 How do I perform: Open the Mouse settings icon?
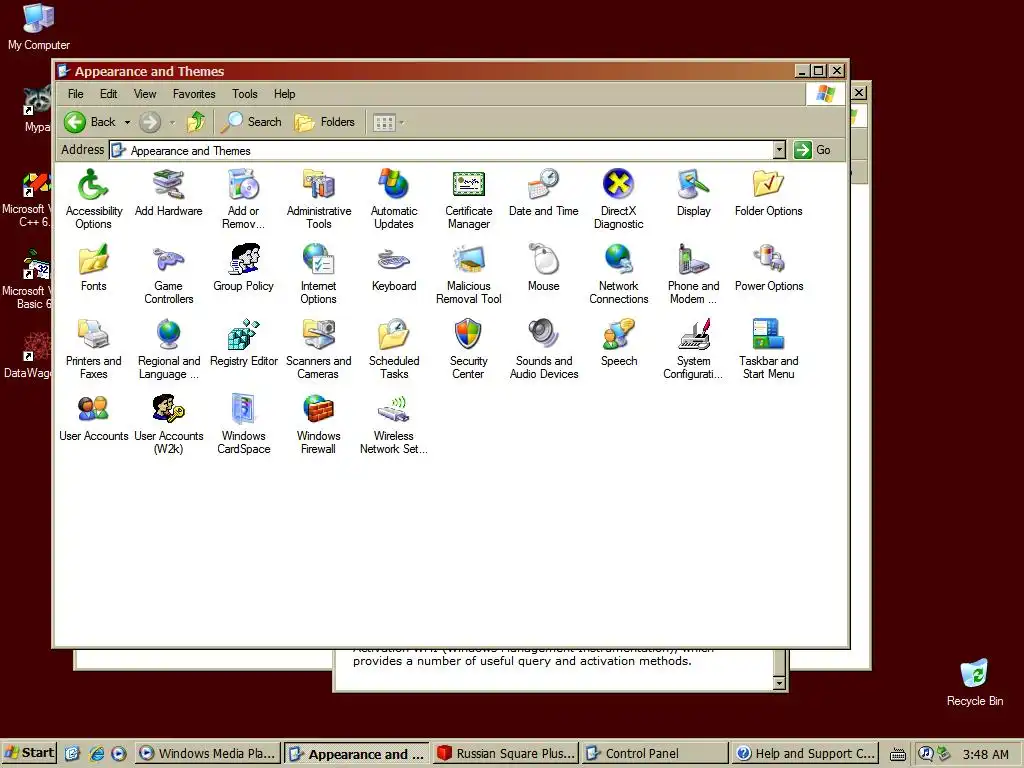pos(543,268)
